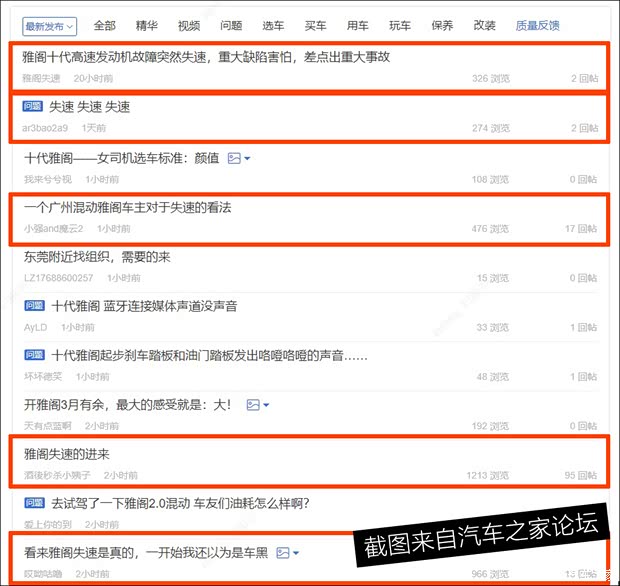Viewport: 620px width, 586px height.
Task: Click 326 浏览 count on first post
Action: 491,78
